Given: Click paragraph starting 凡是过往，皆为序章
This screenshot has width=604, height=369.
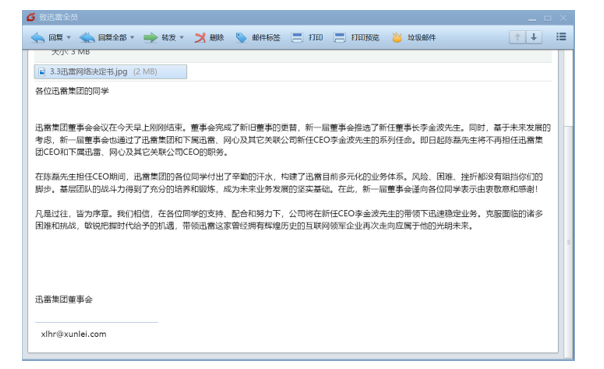Looking at the screenshot, I should click(289, 220).
